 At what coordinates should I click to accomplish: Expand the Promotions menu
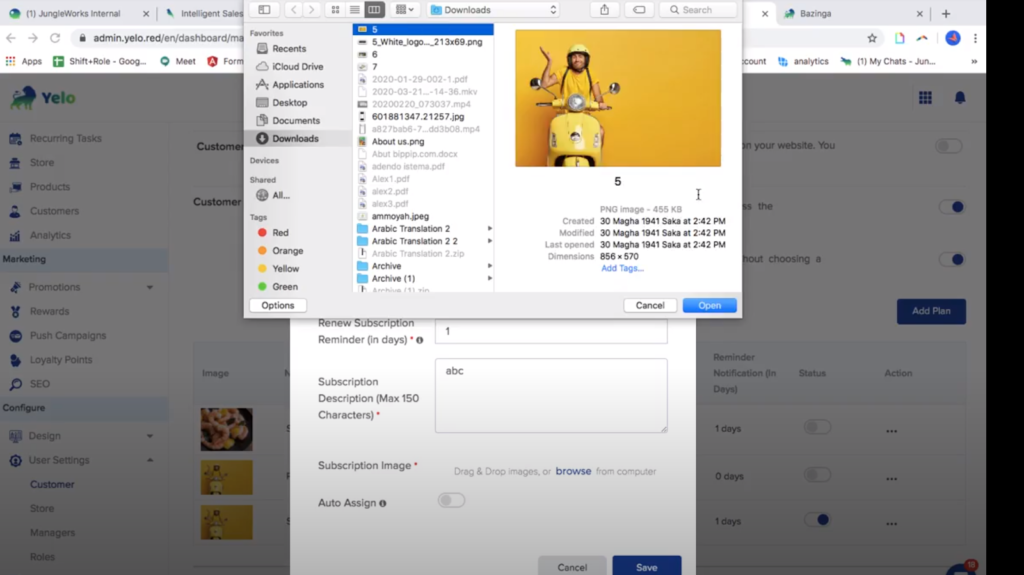(x=150, y=288)
